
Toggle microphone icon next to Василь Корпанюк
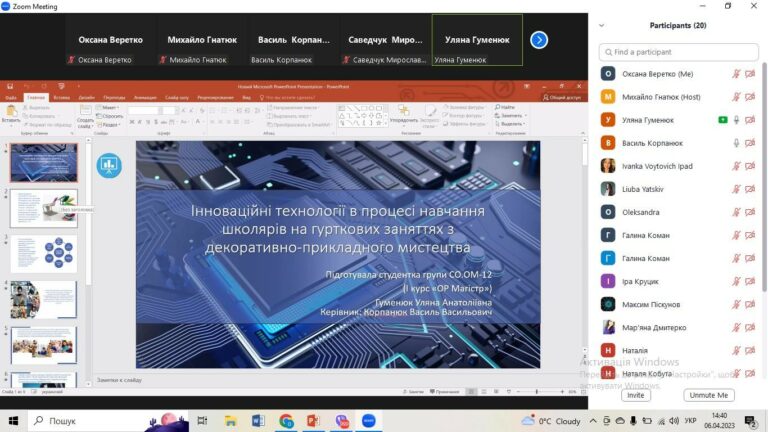tap(736, 143)
